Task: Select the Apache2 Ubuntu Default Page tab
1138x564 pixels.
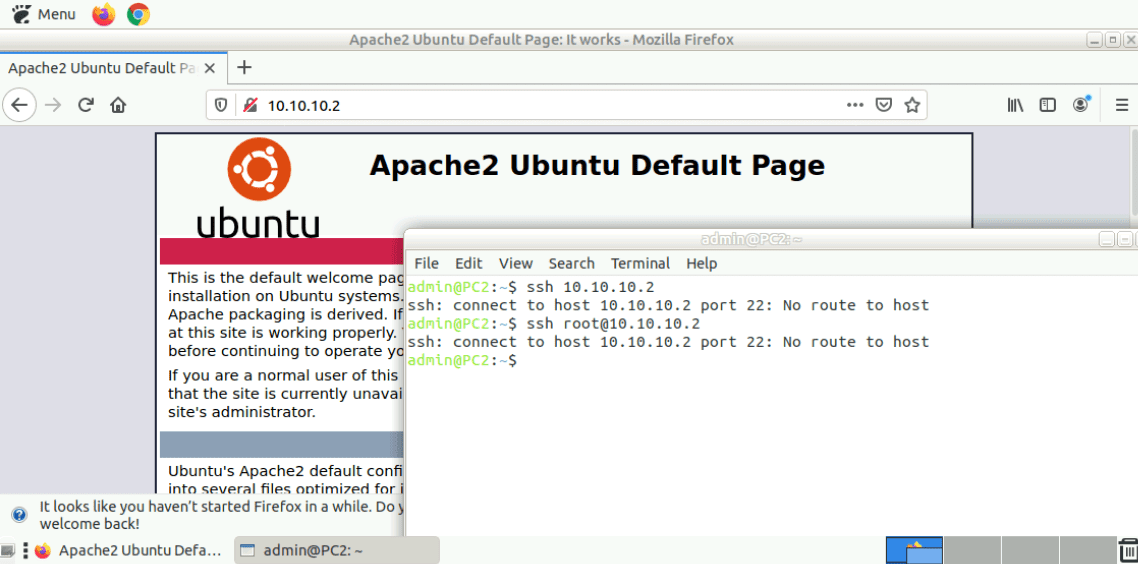Action: tap(113, 68)
